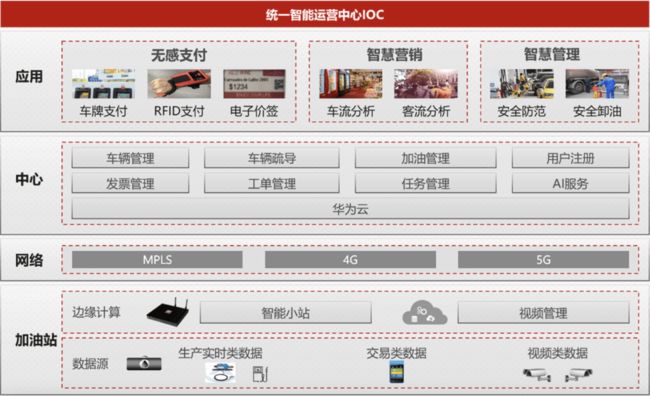This screenshot has height=396, width=650.
Task: Click the 智慧管理 section title
Action: (x=552, y=54)
